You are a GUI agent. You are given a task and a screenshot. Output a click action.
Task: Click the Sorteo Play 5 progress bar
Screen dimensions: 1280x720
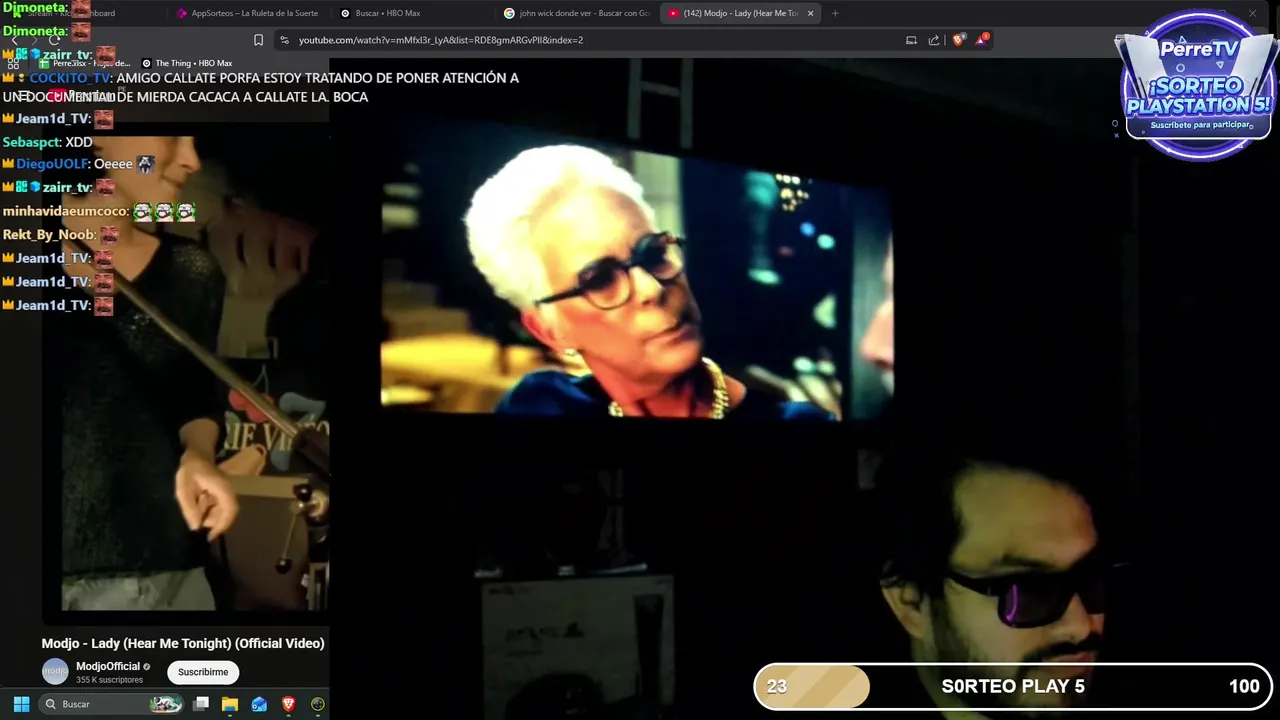pos(1012,687)
